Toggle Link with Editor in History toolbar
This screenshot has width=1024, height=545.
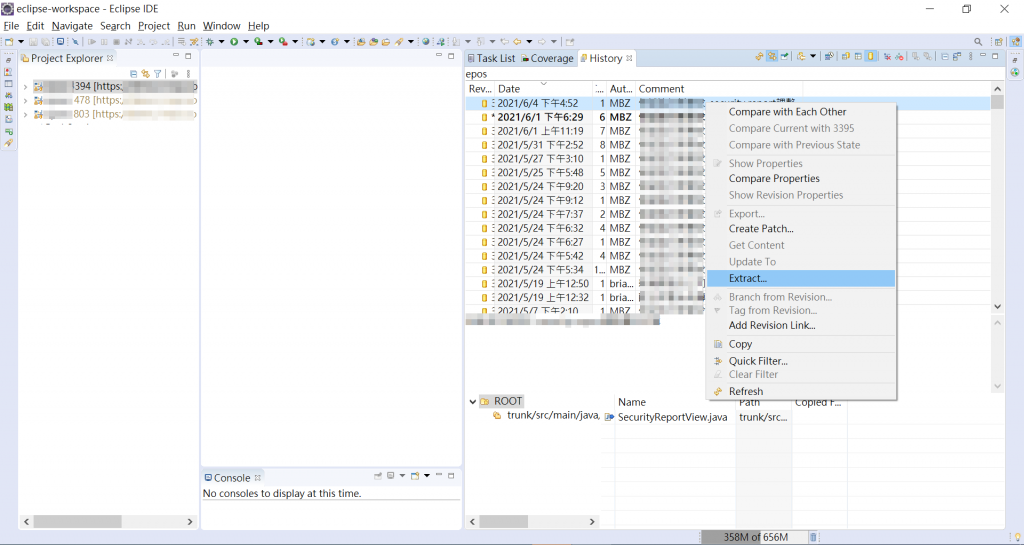772,57
